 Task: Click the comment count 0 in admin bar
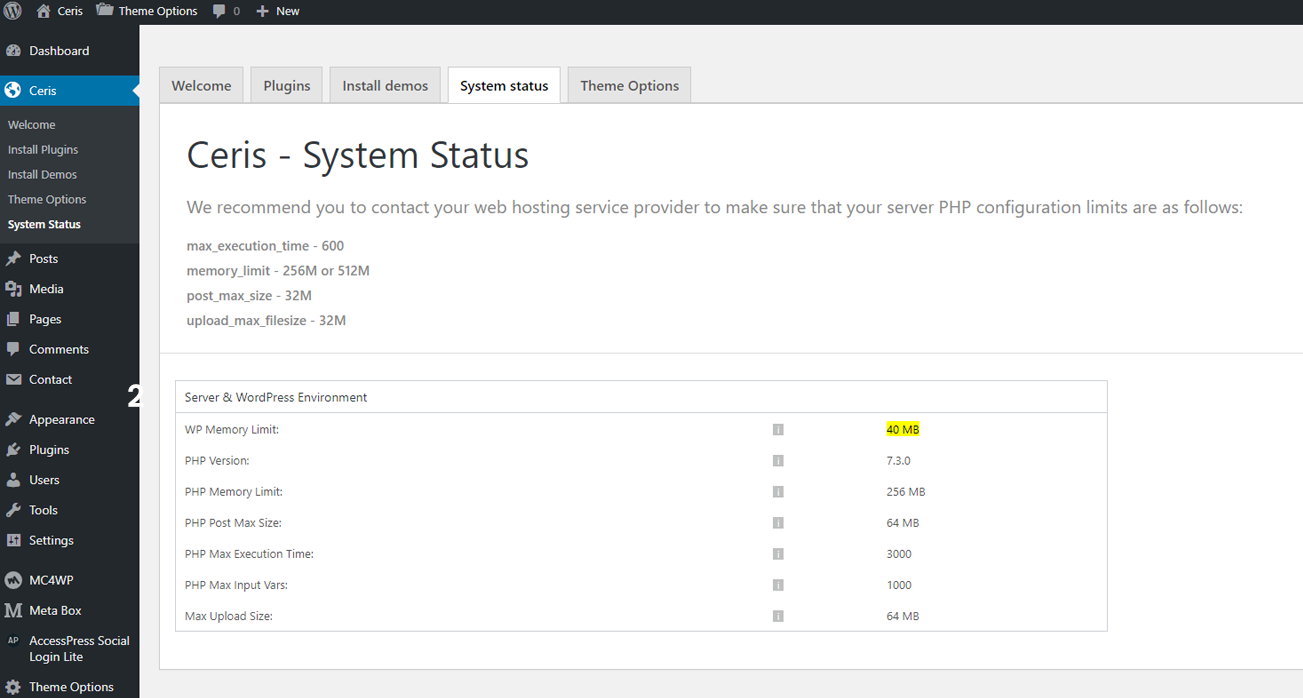pyautogui.click(x=236, y=11)
